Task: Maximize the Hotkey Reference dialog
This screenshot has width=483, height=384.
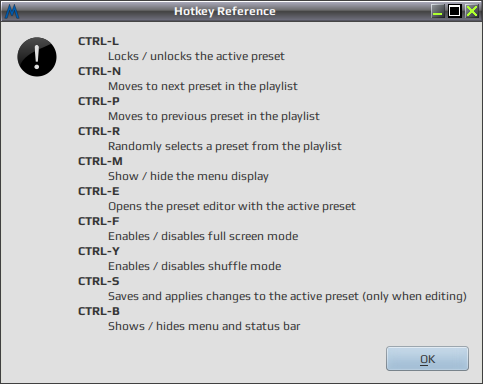Action: [x=454, y=11]
